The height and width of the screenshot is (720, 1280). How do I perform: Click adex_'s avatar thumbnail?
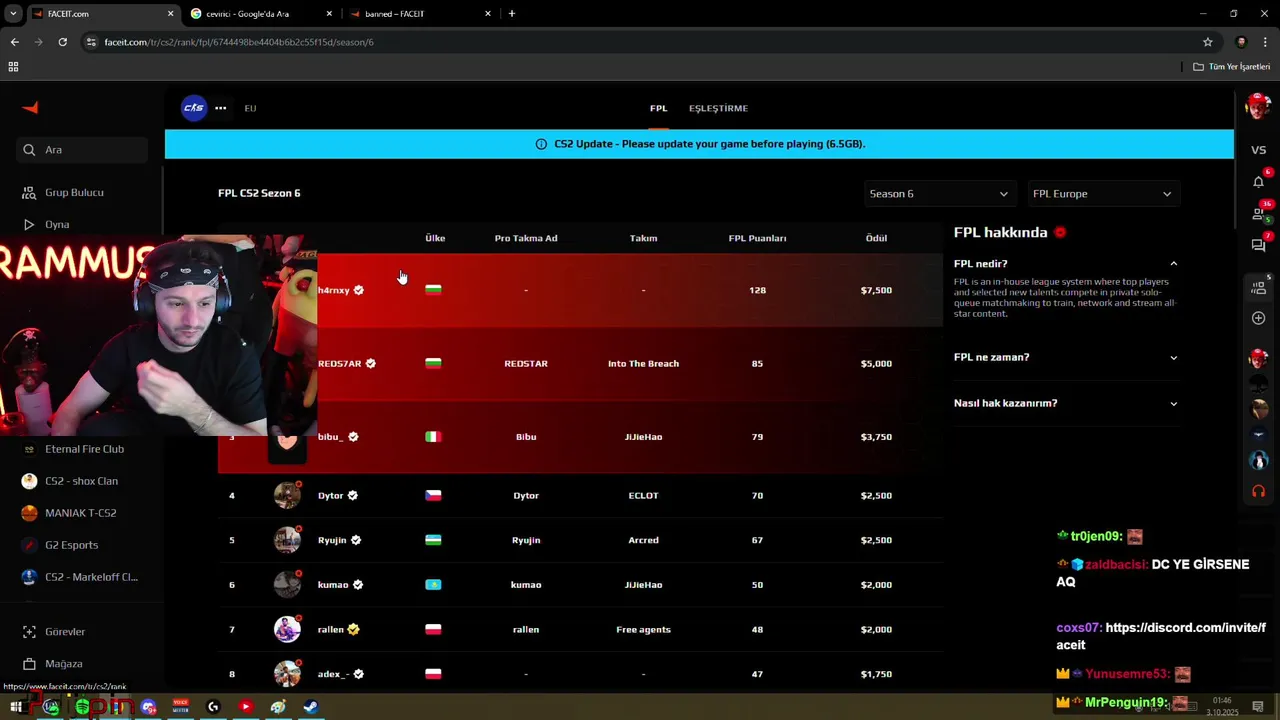click(287, 674)
